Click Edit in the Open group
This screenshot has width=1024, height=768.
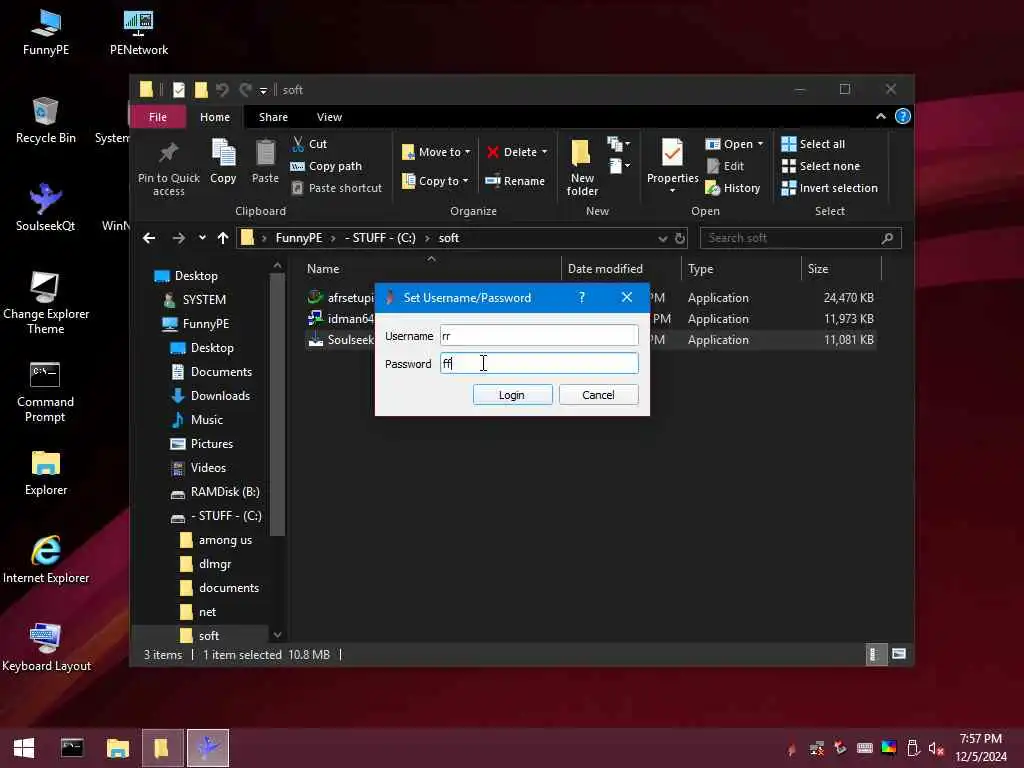pos(726,166)
